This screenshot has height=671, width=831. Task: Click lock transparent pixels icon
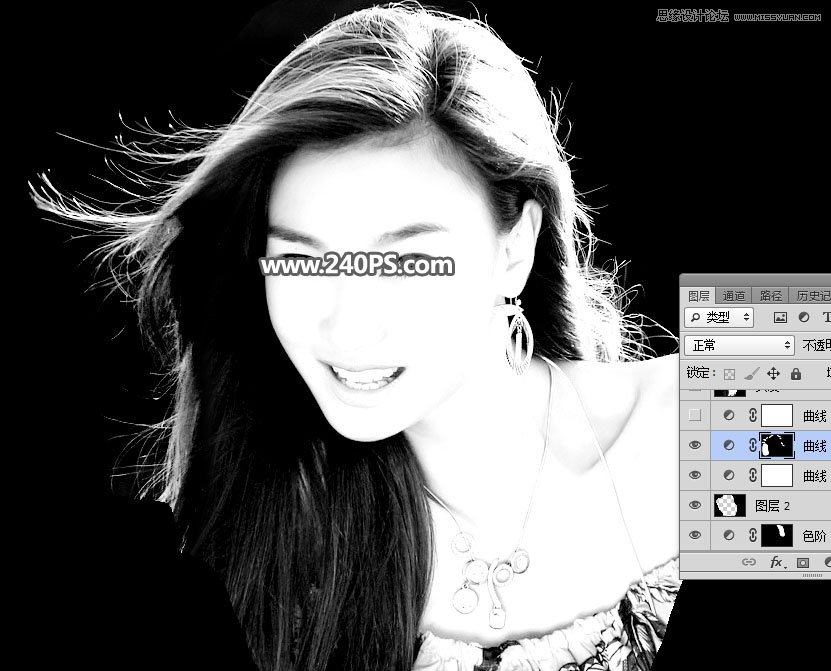pos(729,373)
